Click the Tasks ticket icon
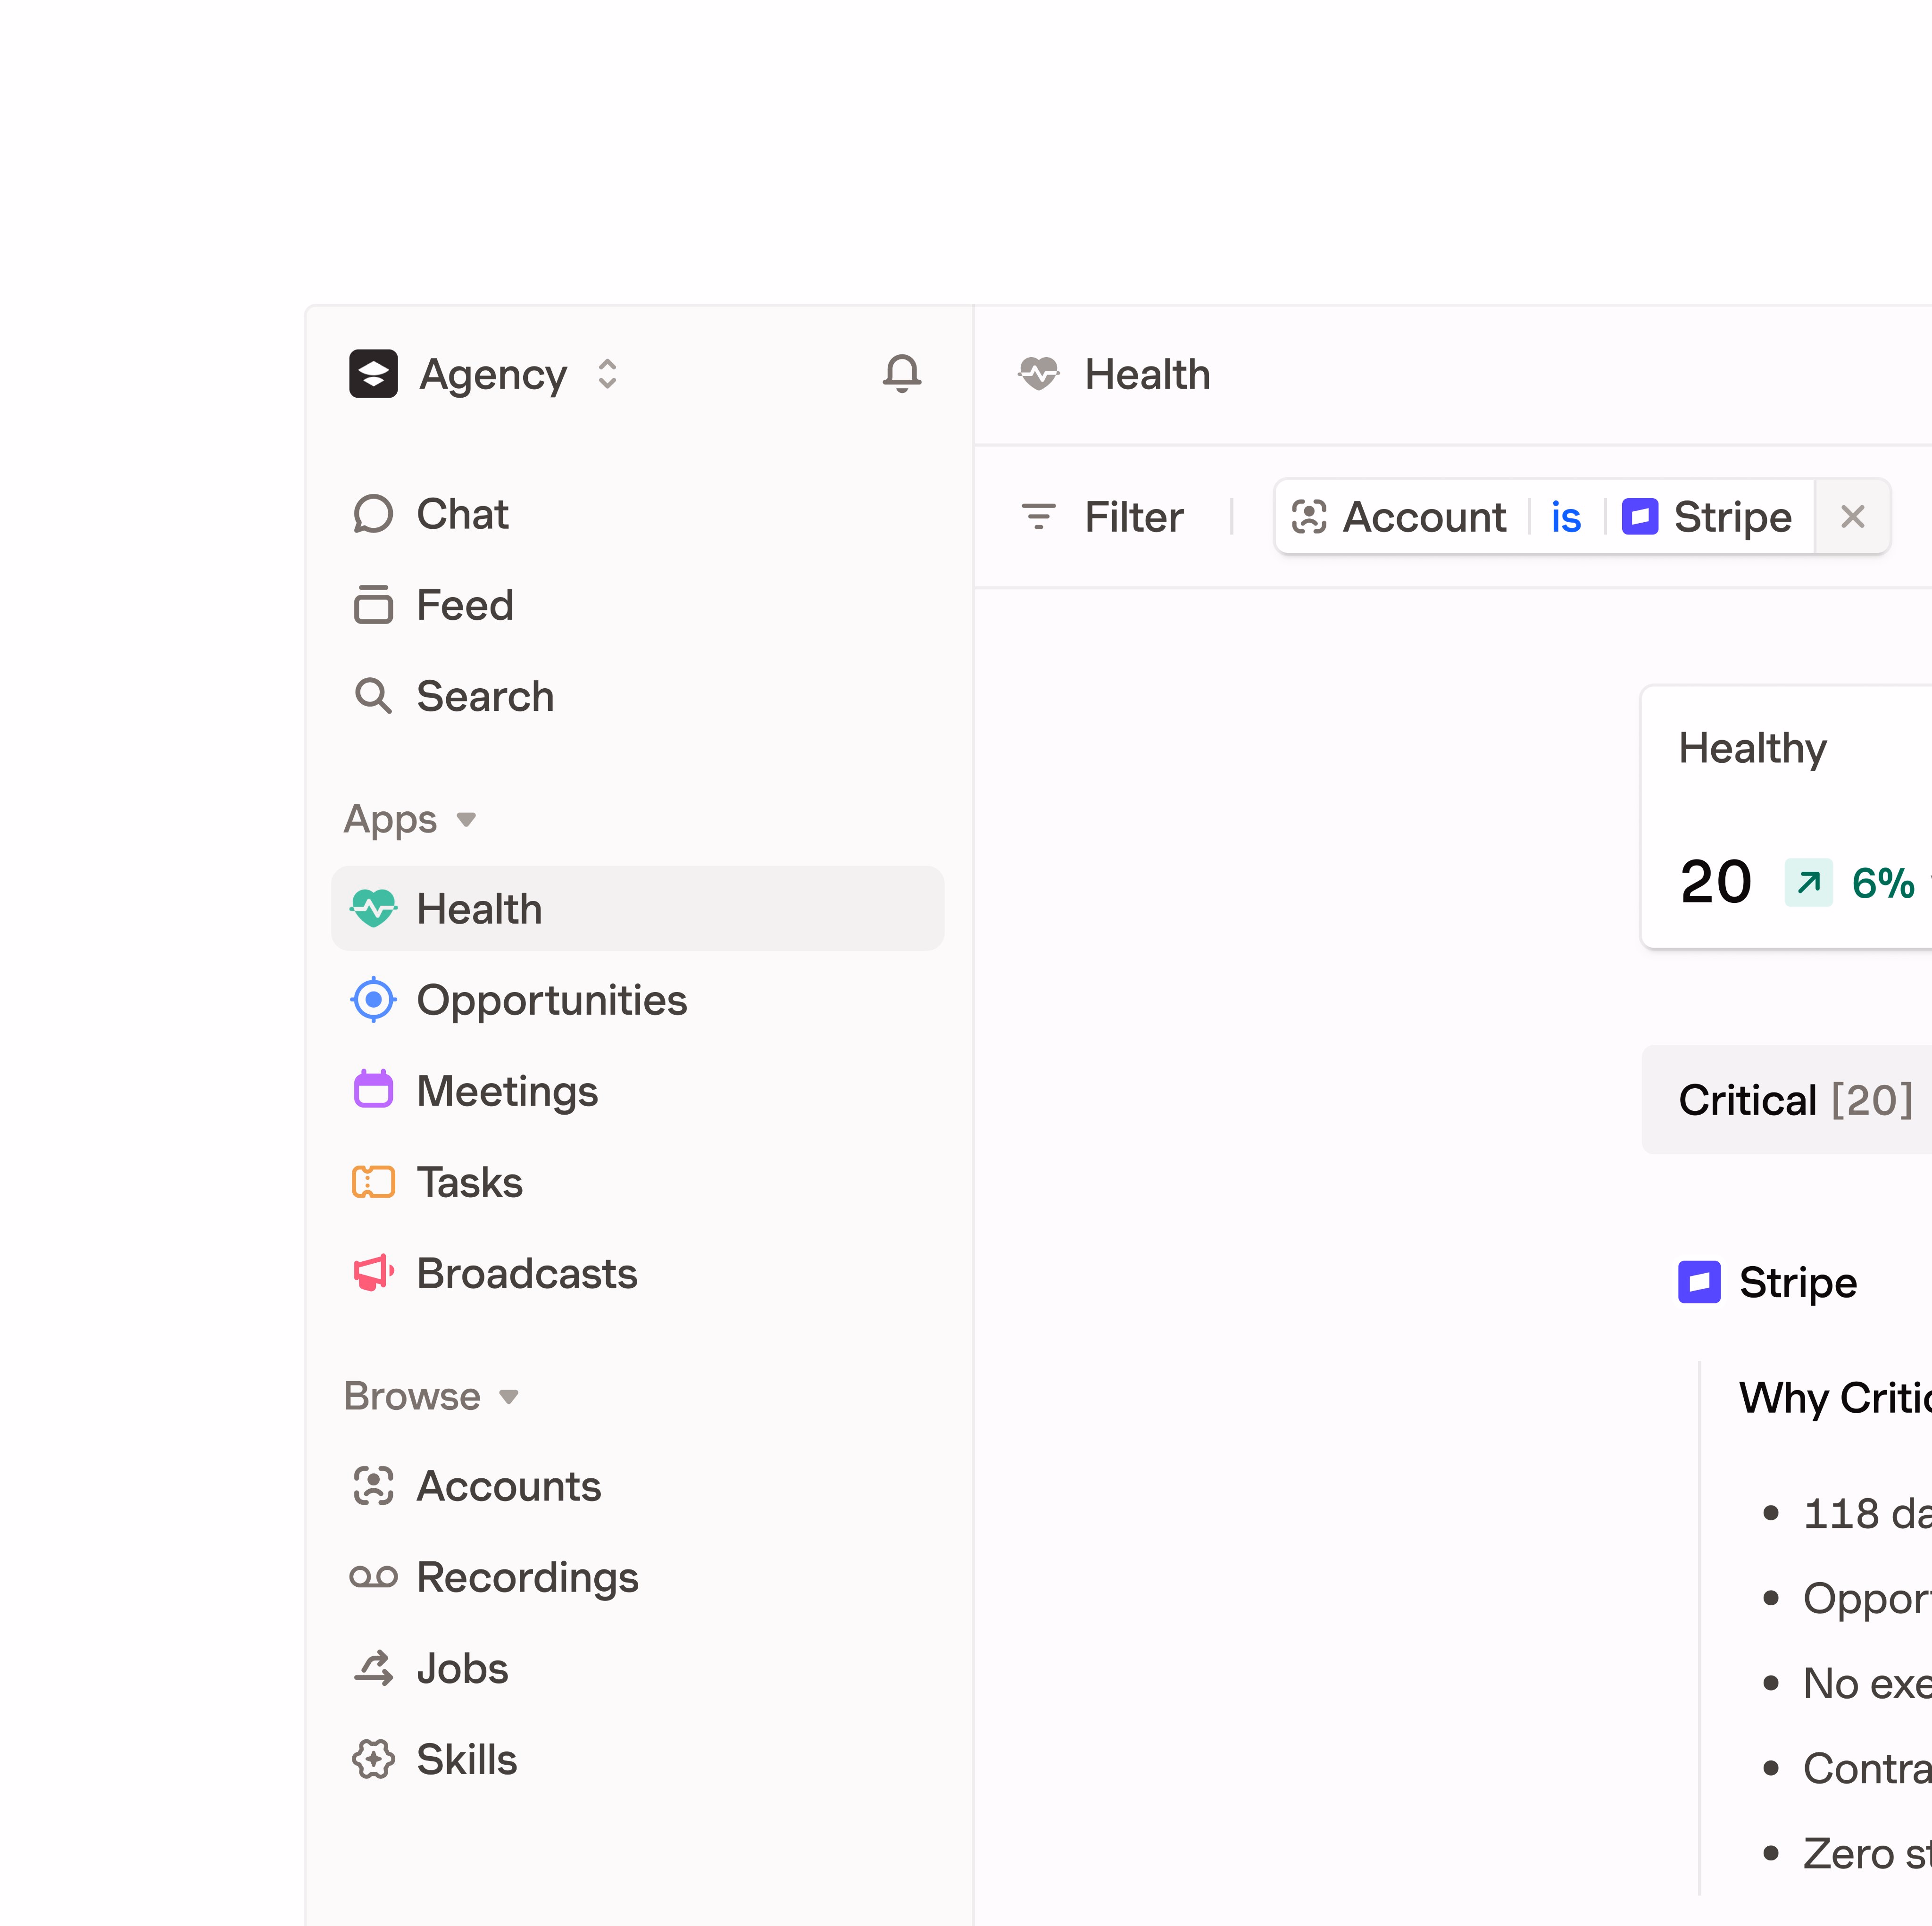Viewport: 1932px width, 1926px height. click(373, 1182)
